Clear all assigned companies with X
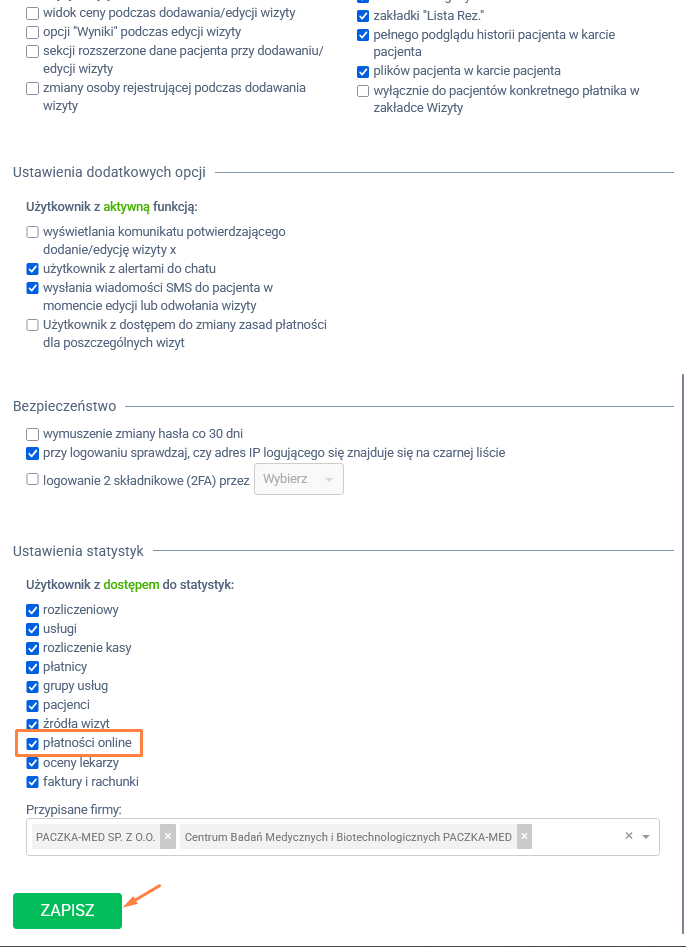This screenshot has width=686, height=947. pos(628,836)
